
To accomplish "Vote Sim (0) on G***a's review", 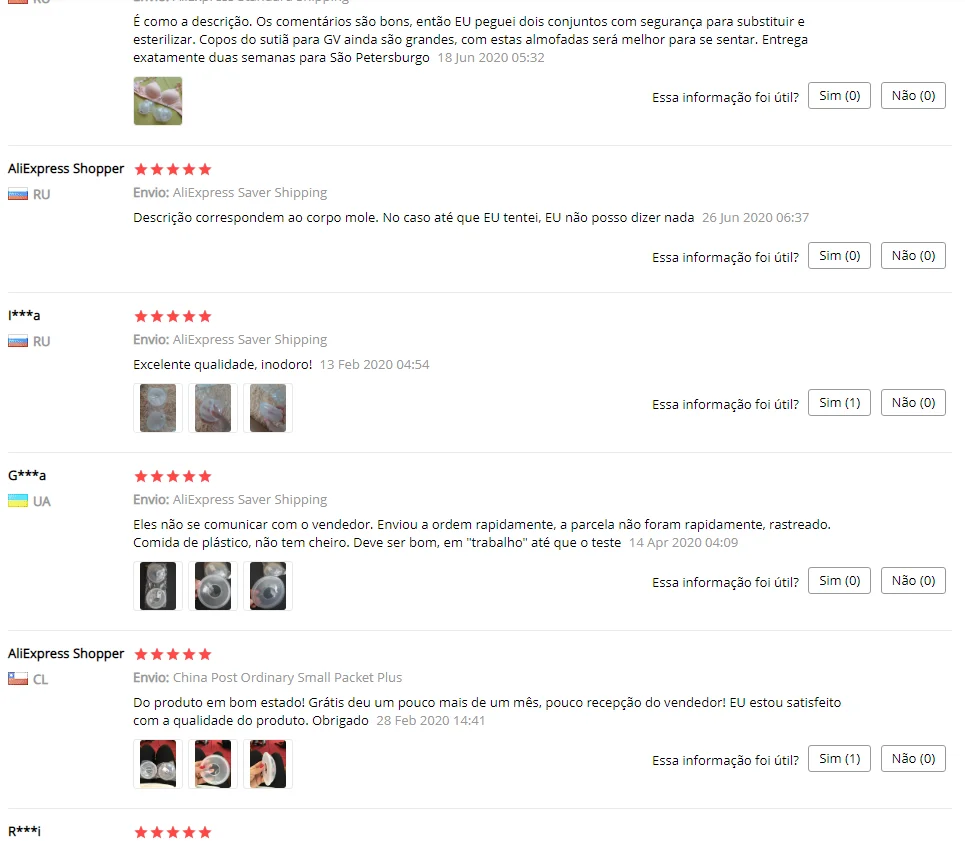I will click(x=839, y=580).
